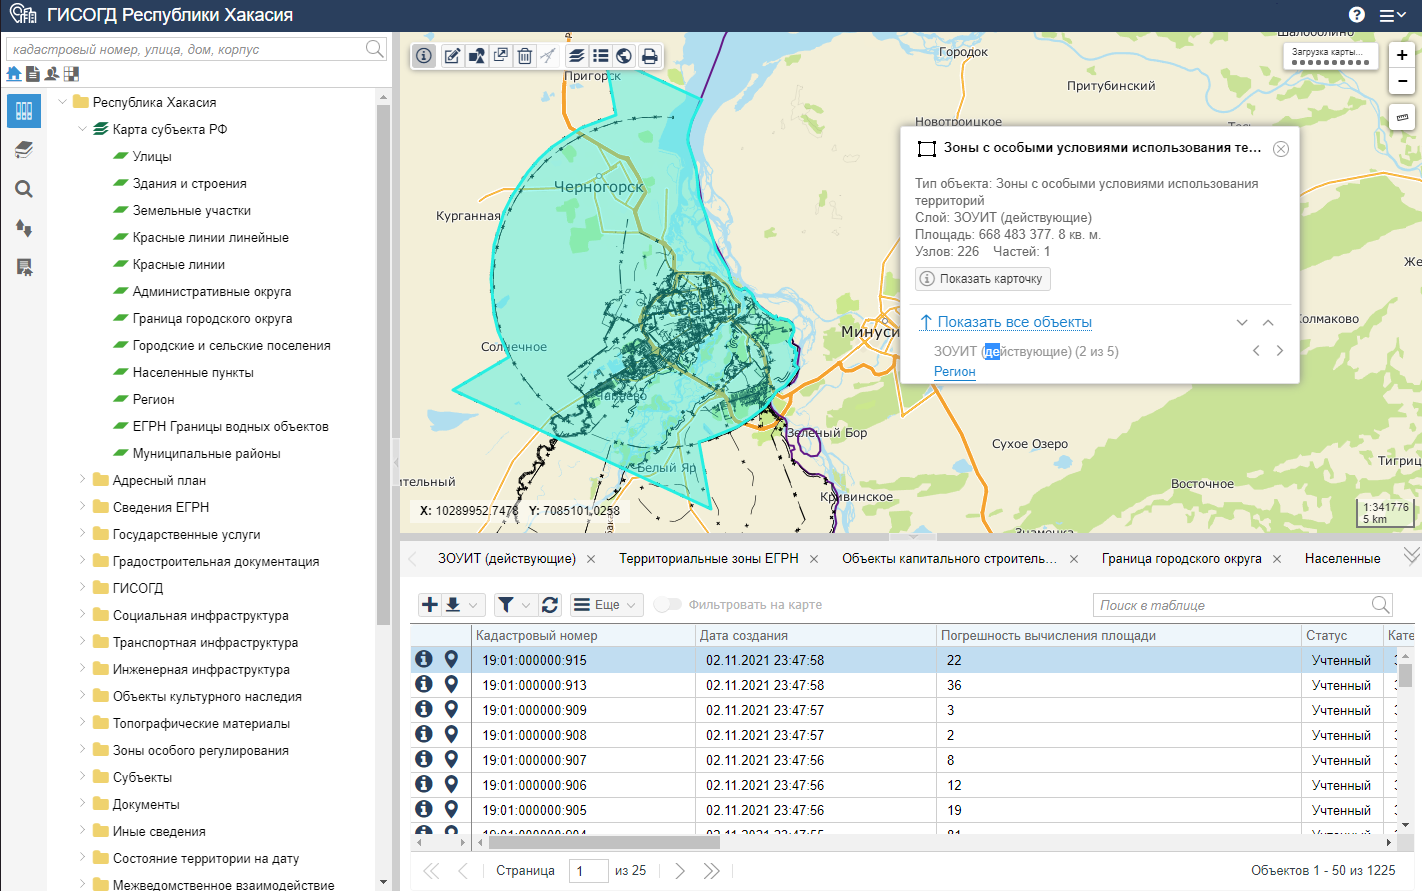Activate the edit object pencil tool

point(453,56)
